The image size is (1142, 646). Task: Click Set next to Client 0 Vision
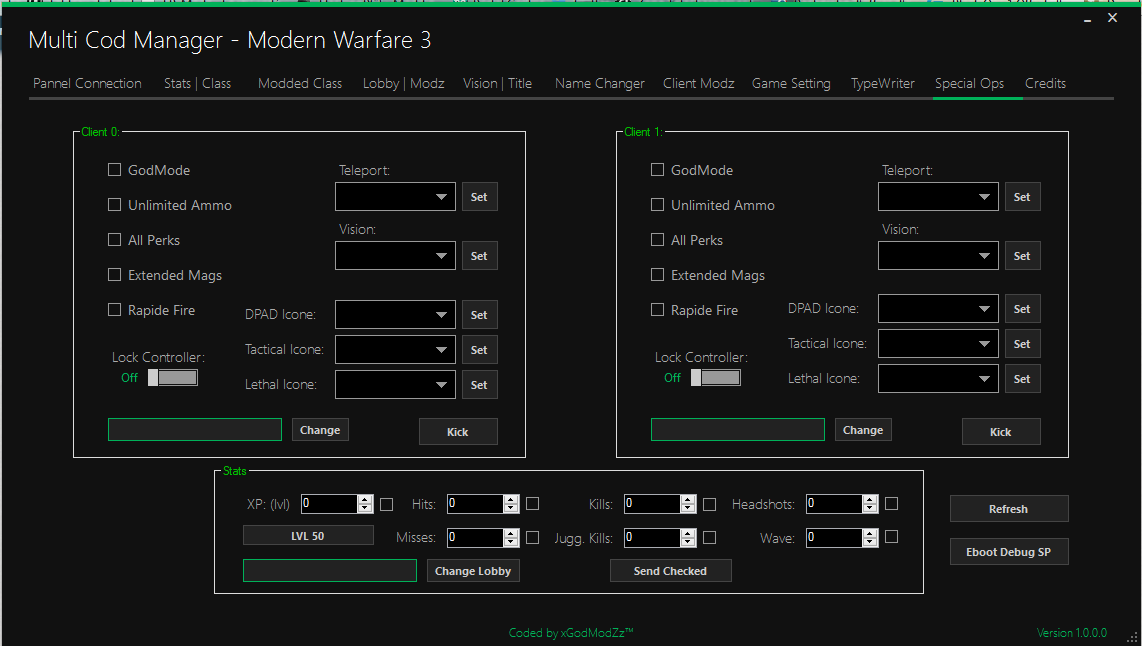[479, 256]
